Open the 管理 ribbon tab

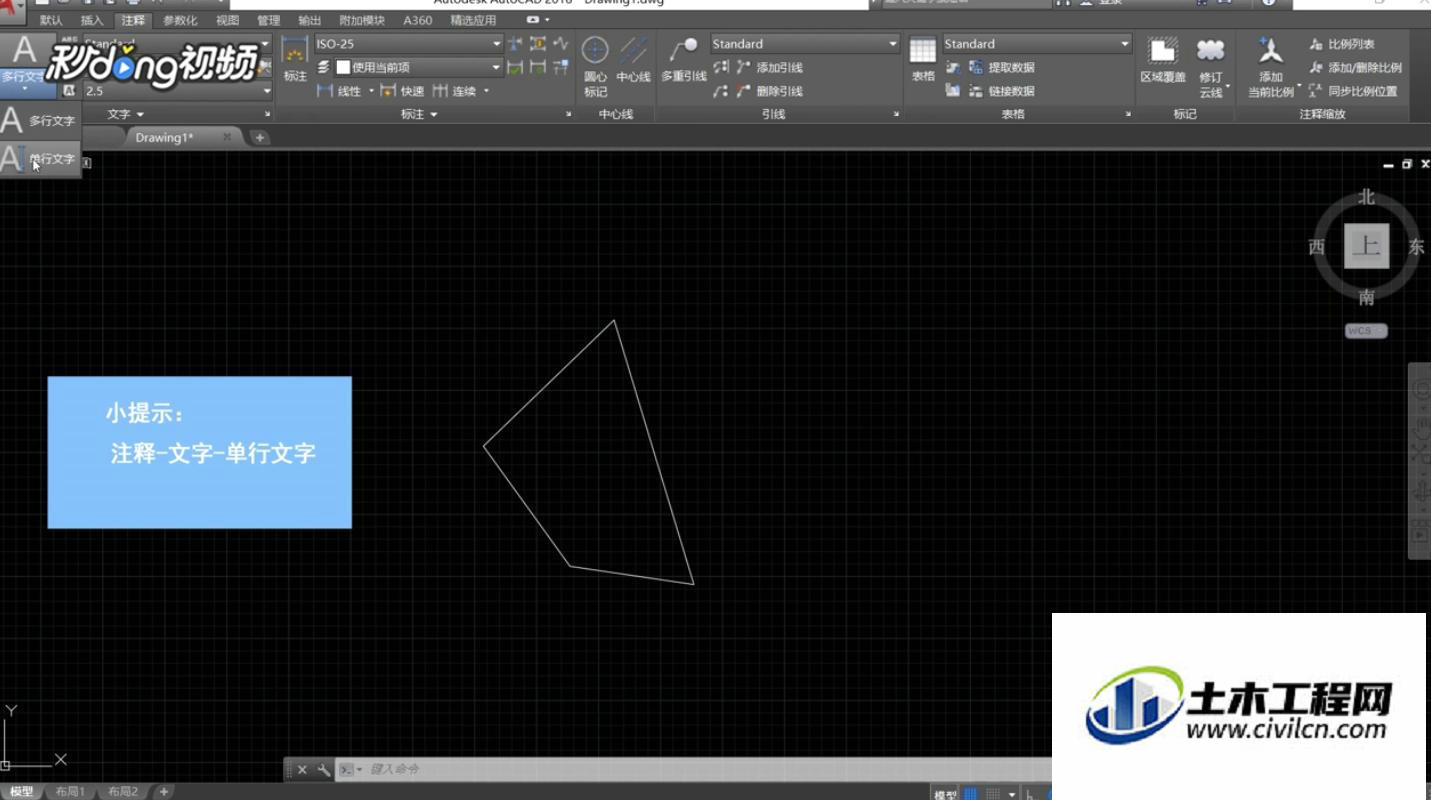click(x=268, y=20)
